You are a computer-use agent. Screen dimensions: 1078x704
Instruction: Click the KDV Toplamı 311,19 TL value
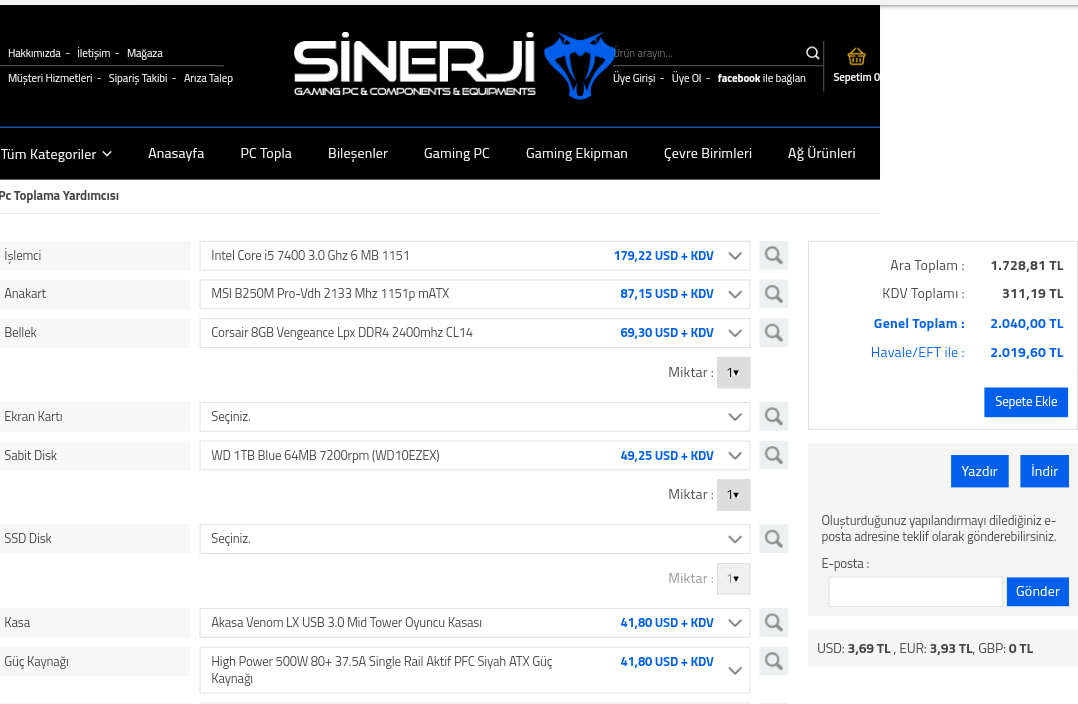[x=1033, y=294]
